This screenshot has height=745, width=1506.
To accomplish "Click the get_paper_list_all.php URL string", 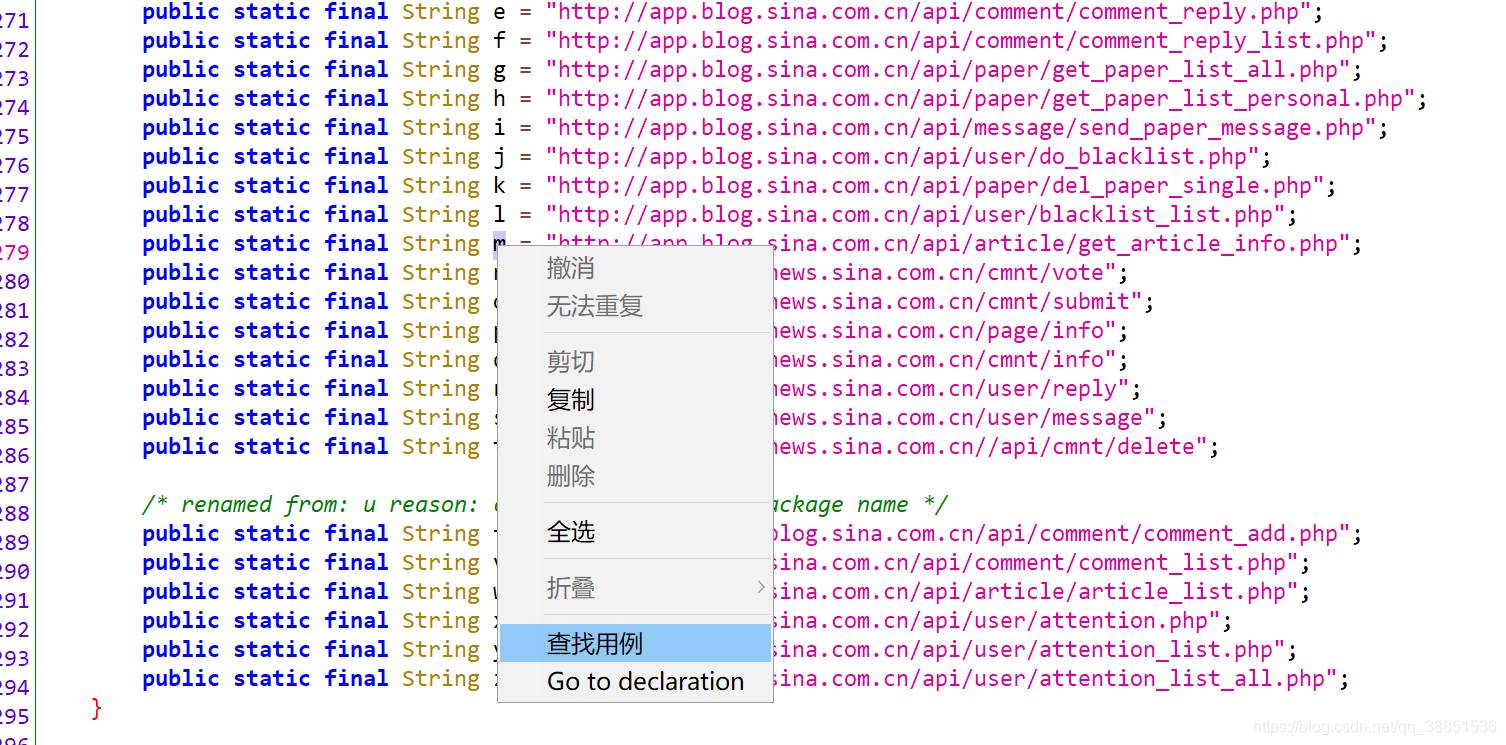I will coord(948,71).
